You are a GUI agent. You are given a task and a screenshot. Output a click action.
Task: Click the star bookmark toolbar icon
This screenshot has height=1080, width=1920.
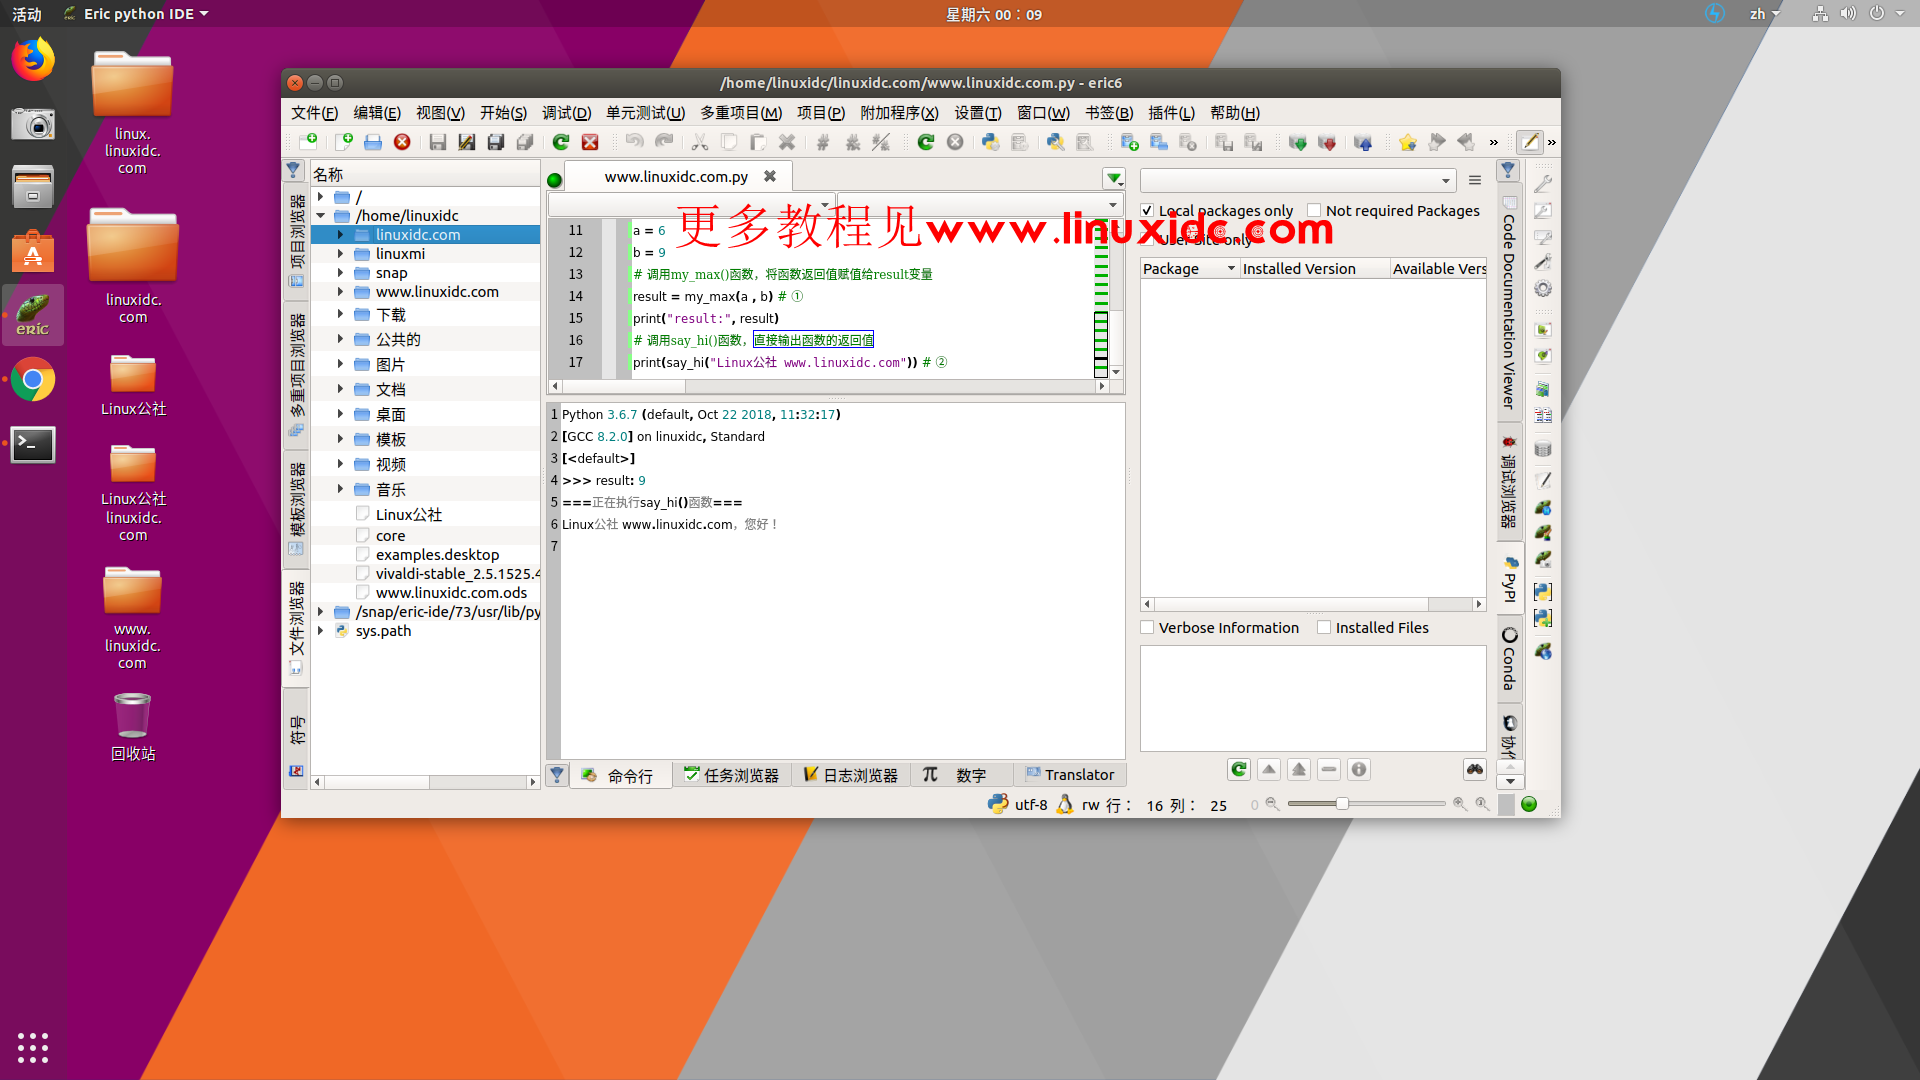point(1408,142)
